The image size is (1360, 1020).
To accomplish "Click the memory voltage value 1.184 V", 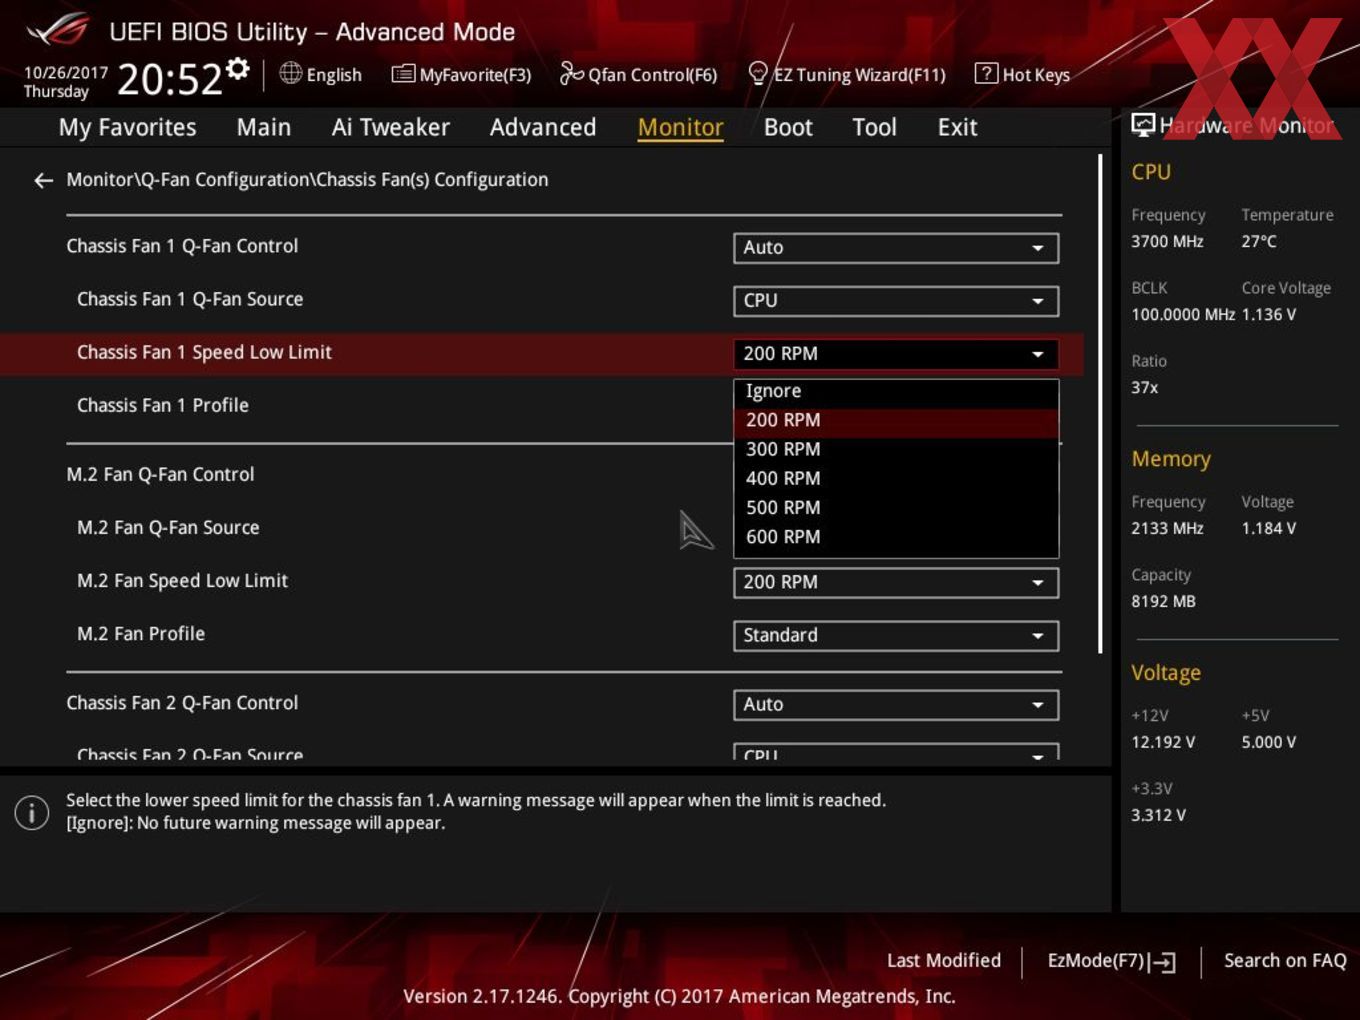I will click(1269, 528).
